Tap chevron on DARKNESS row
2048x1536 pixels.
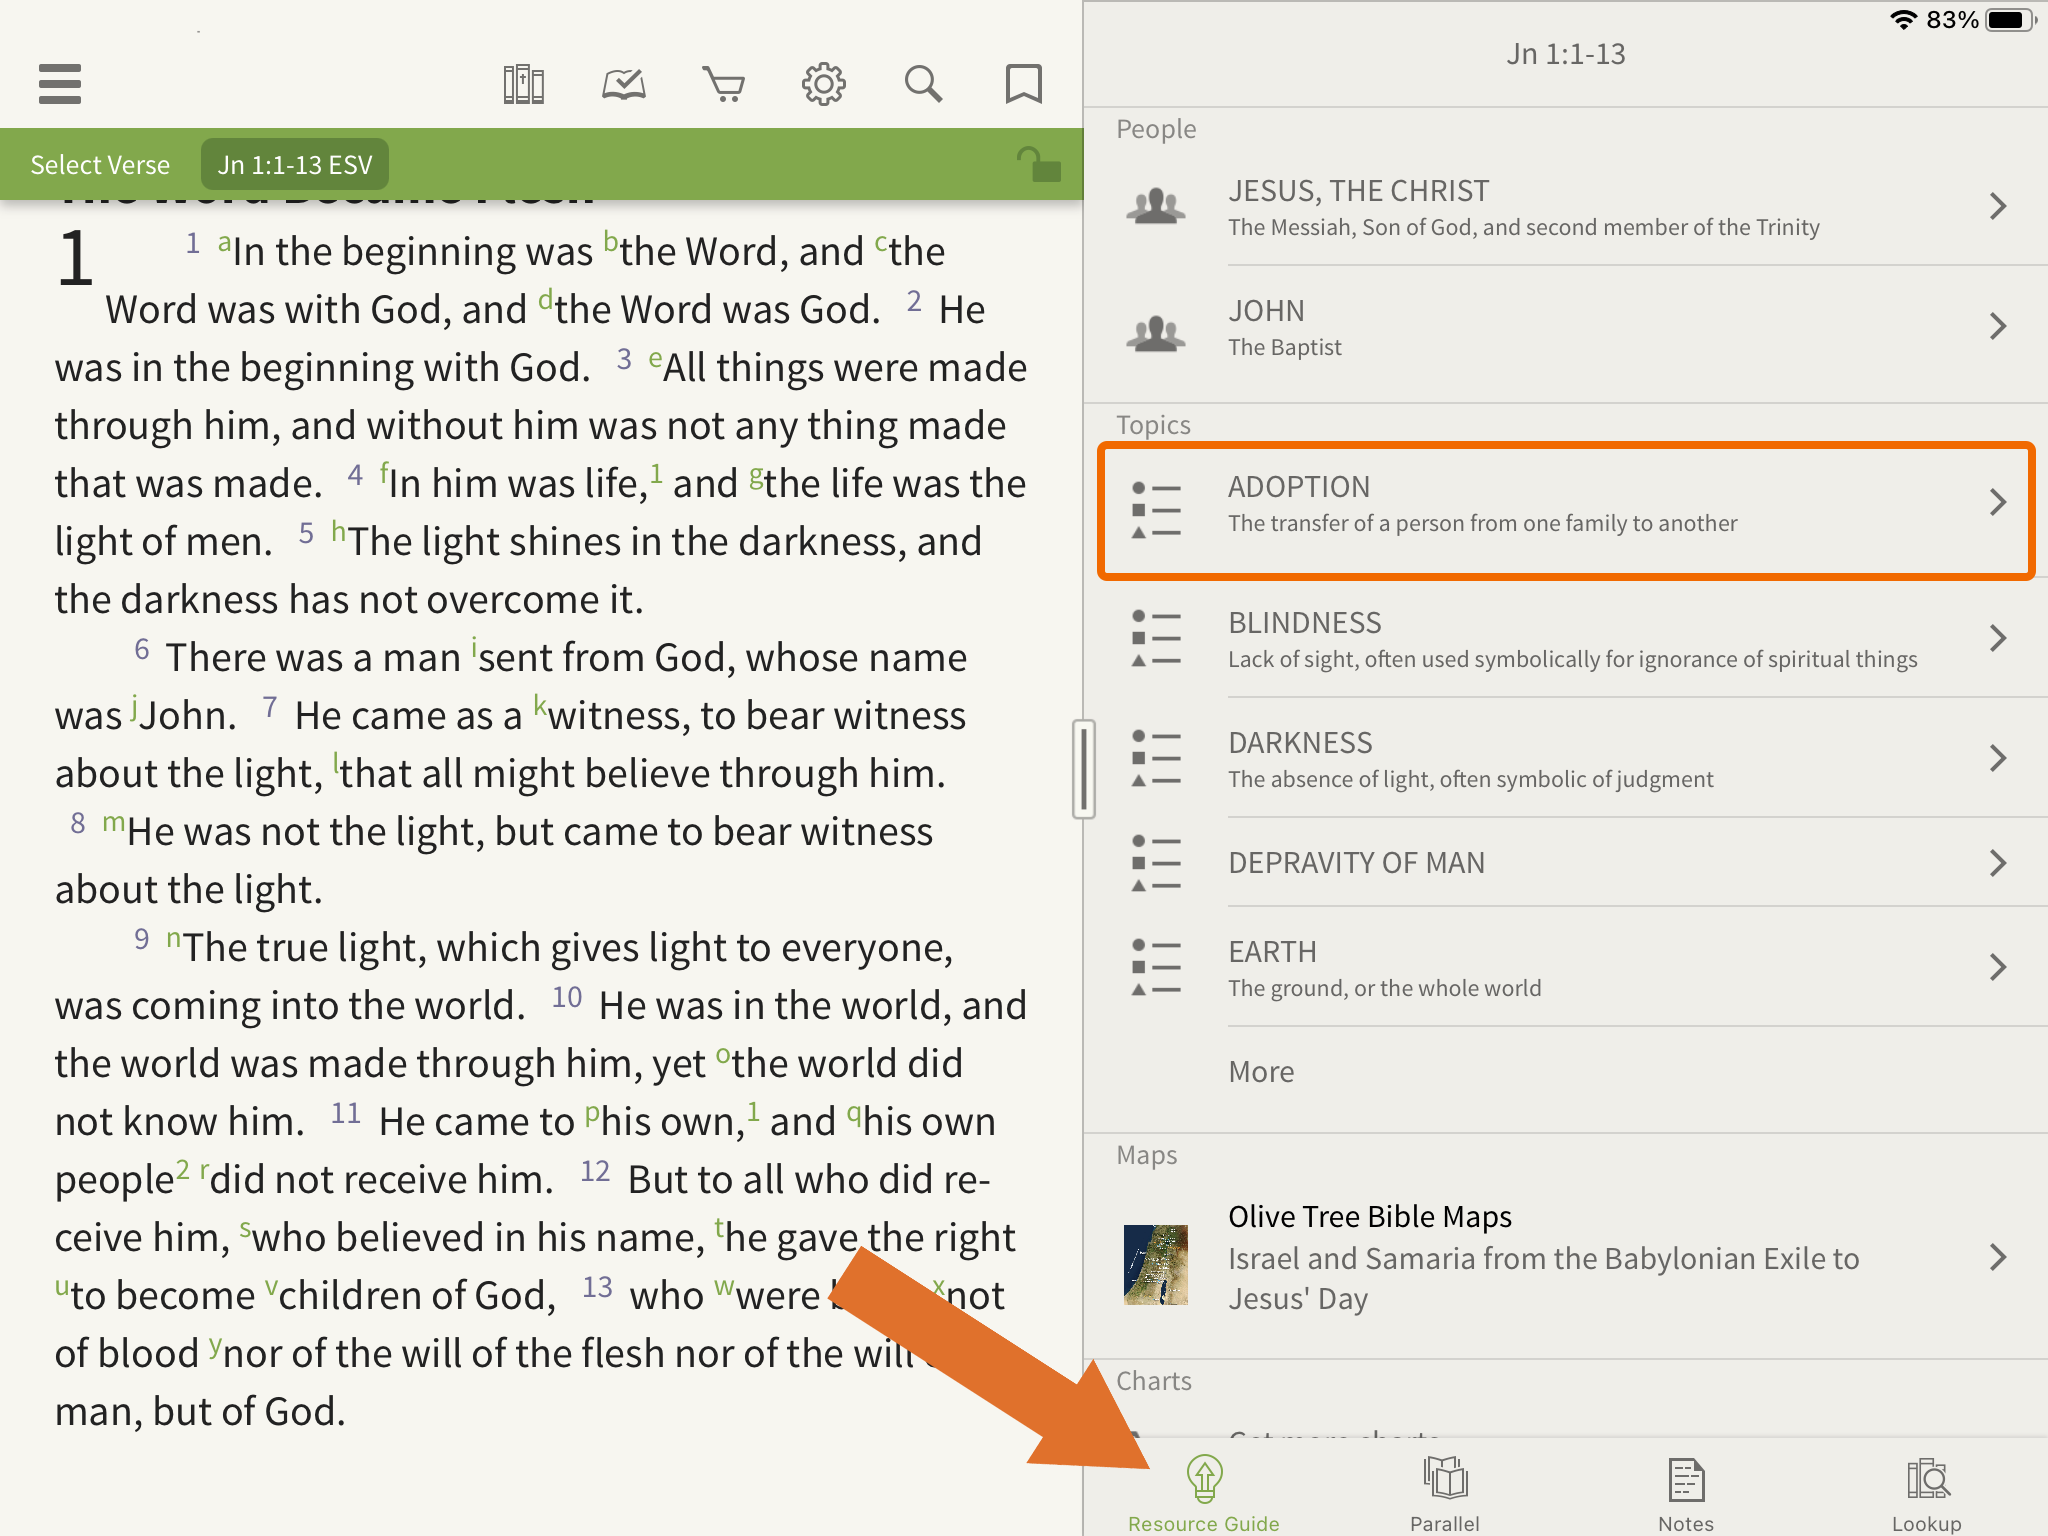(x=1998, y=758)
